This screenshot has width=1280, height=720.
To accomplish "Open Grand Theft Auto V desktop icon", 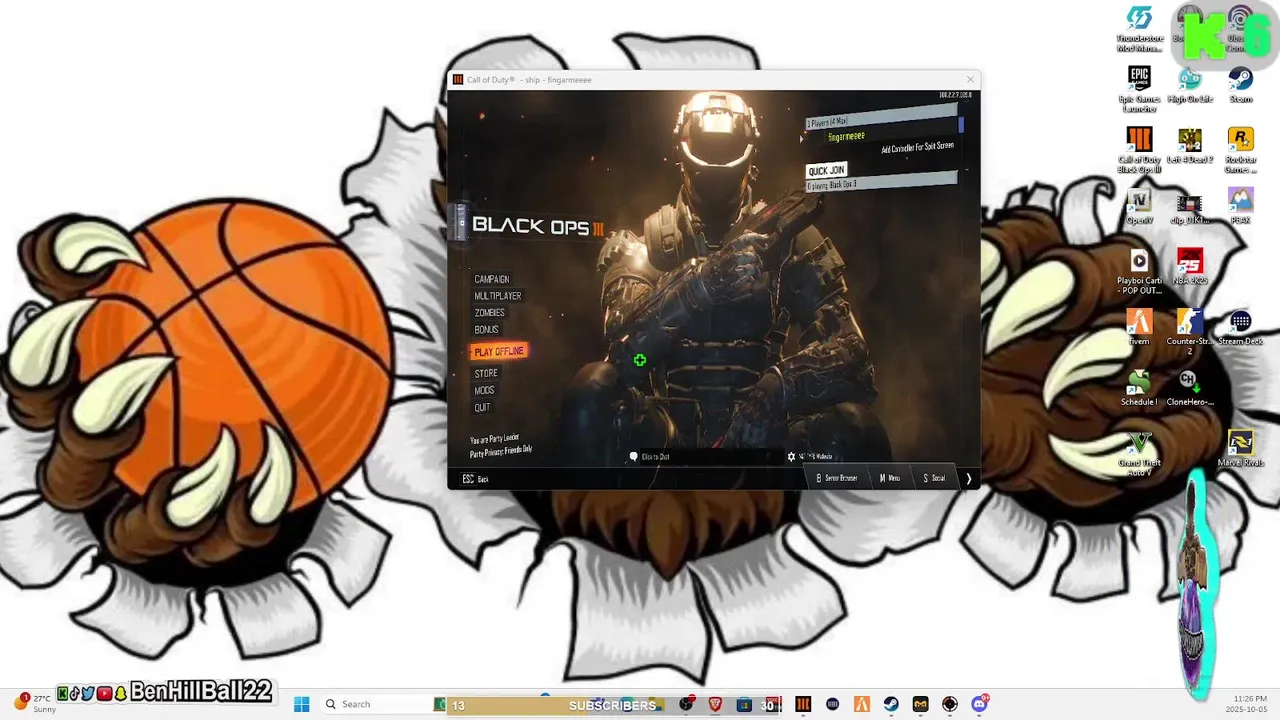I will 1139,454.
